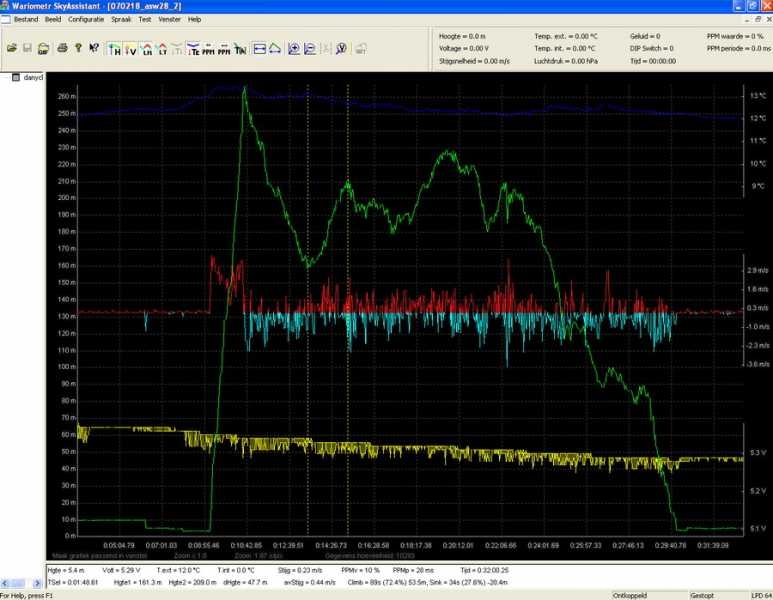Click the 0:14:26.73 time axis label
773x600 pixels.
[331, 545]
